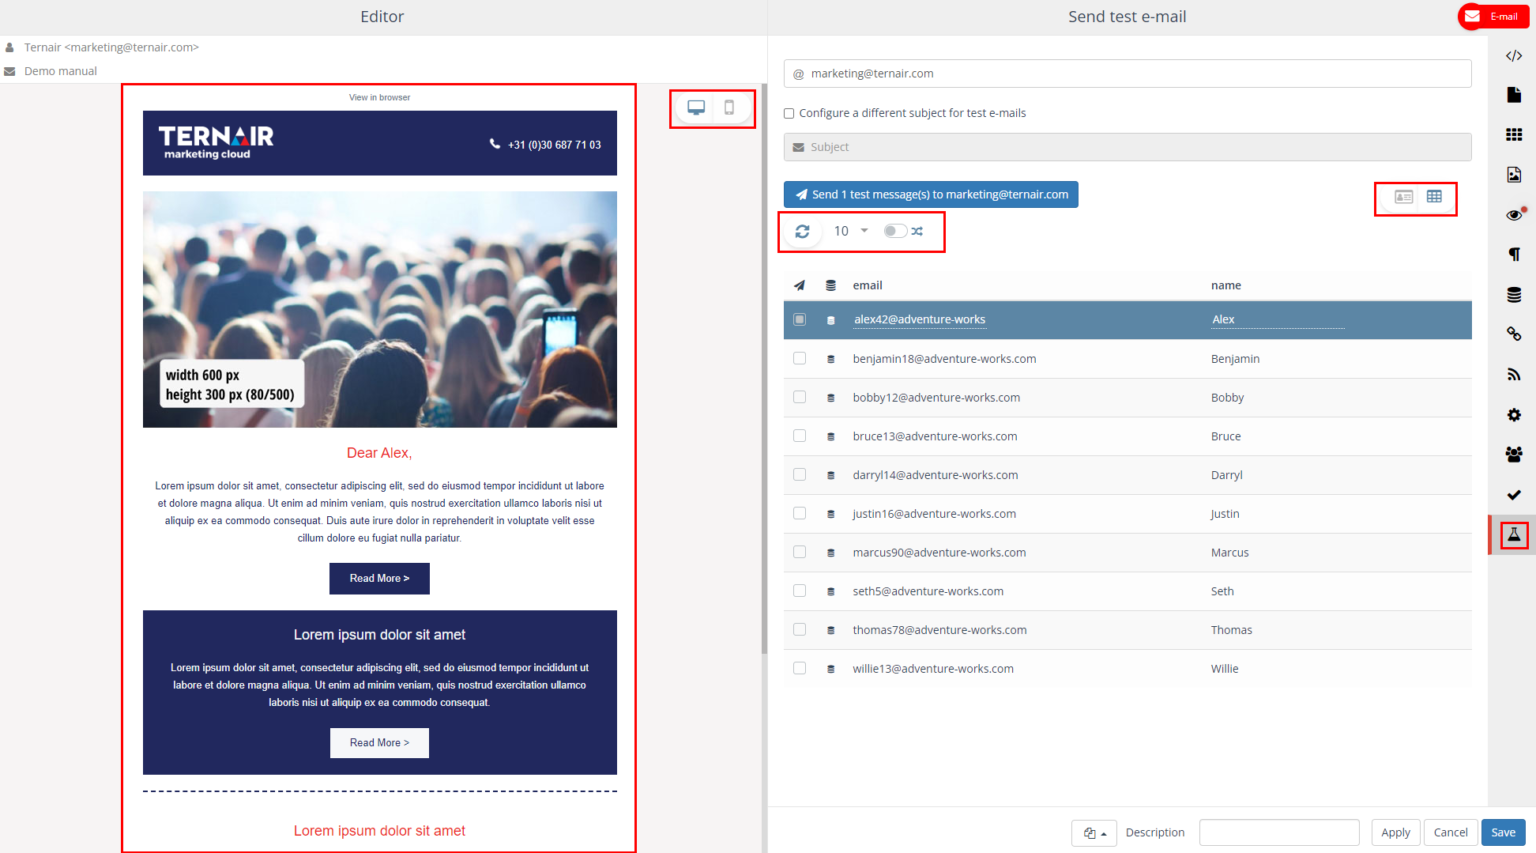Save the e-mail with Save button

click(x=1503, y=833)
